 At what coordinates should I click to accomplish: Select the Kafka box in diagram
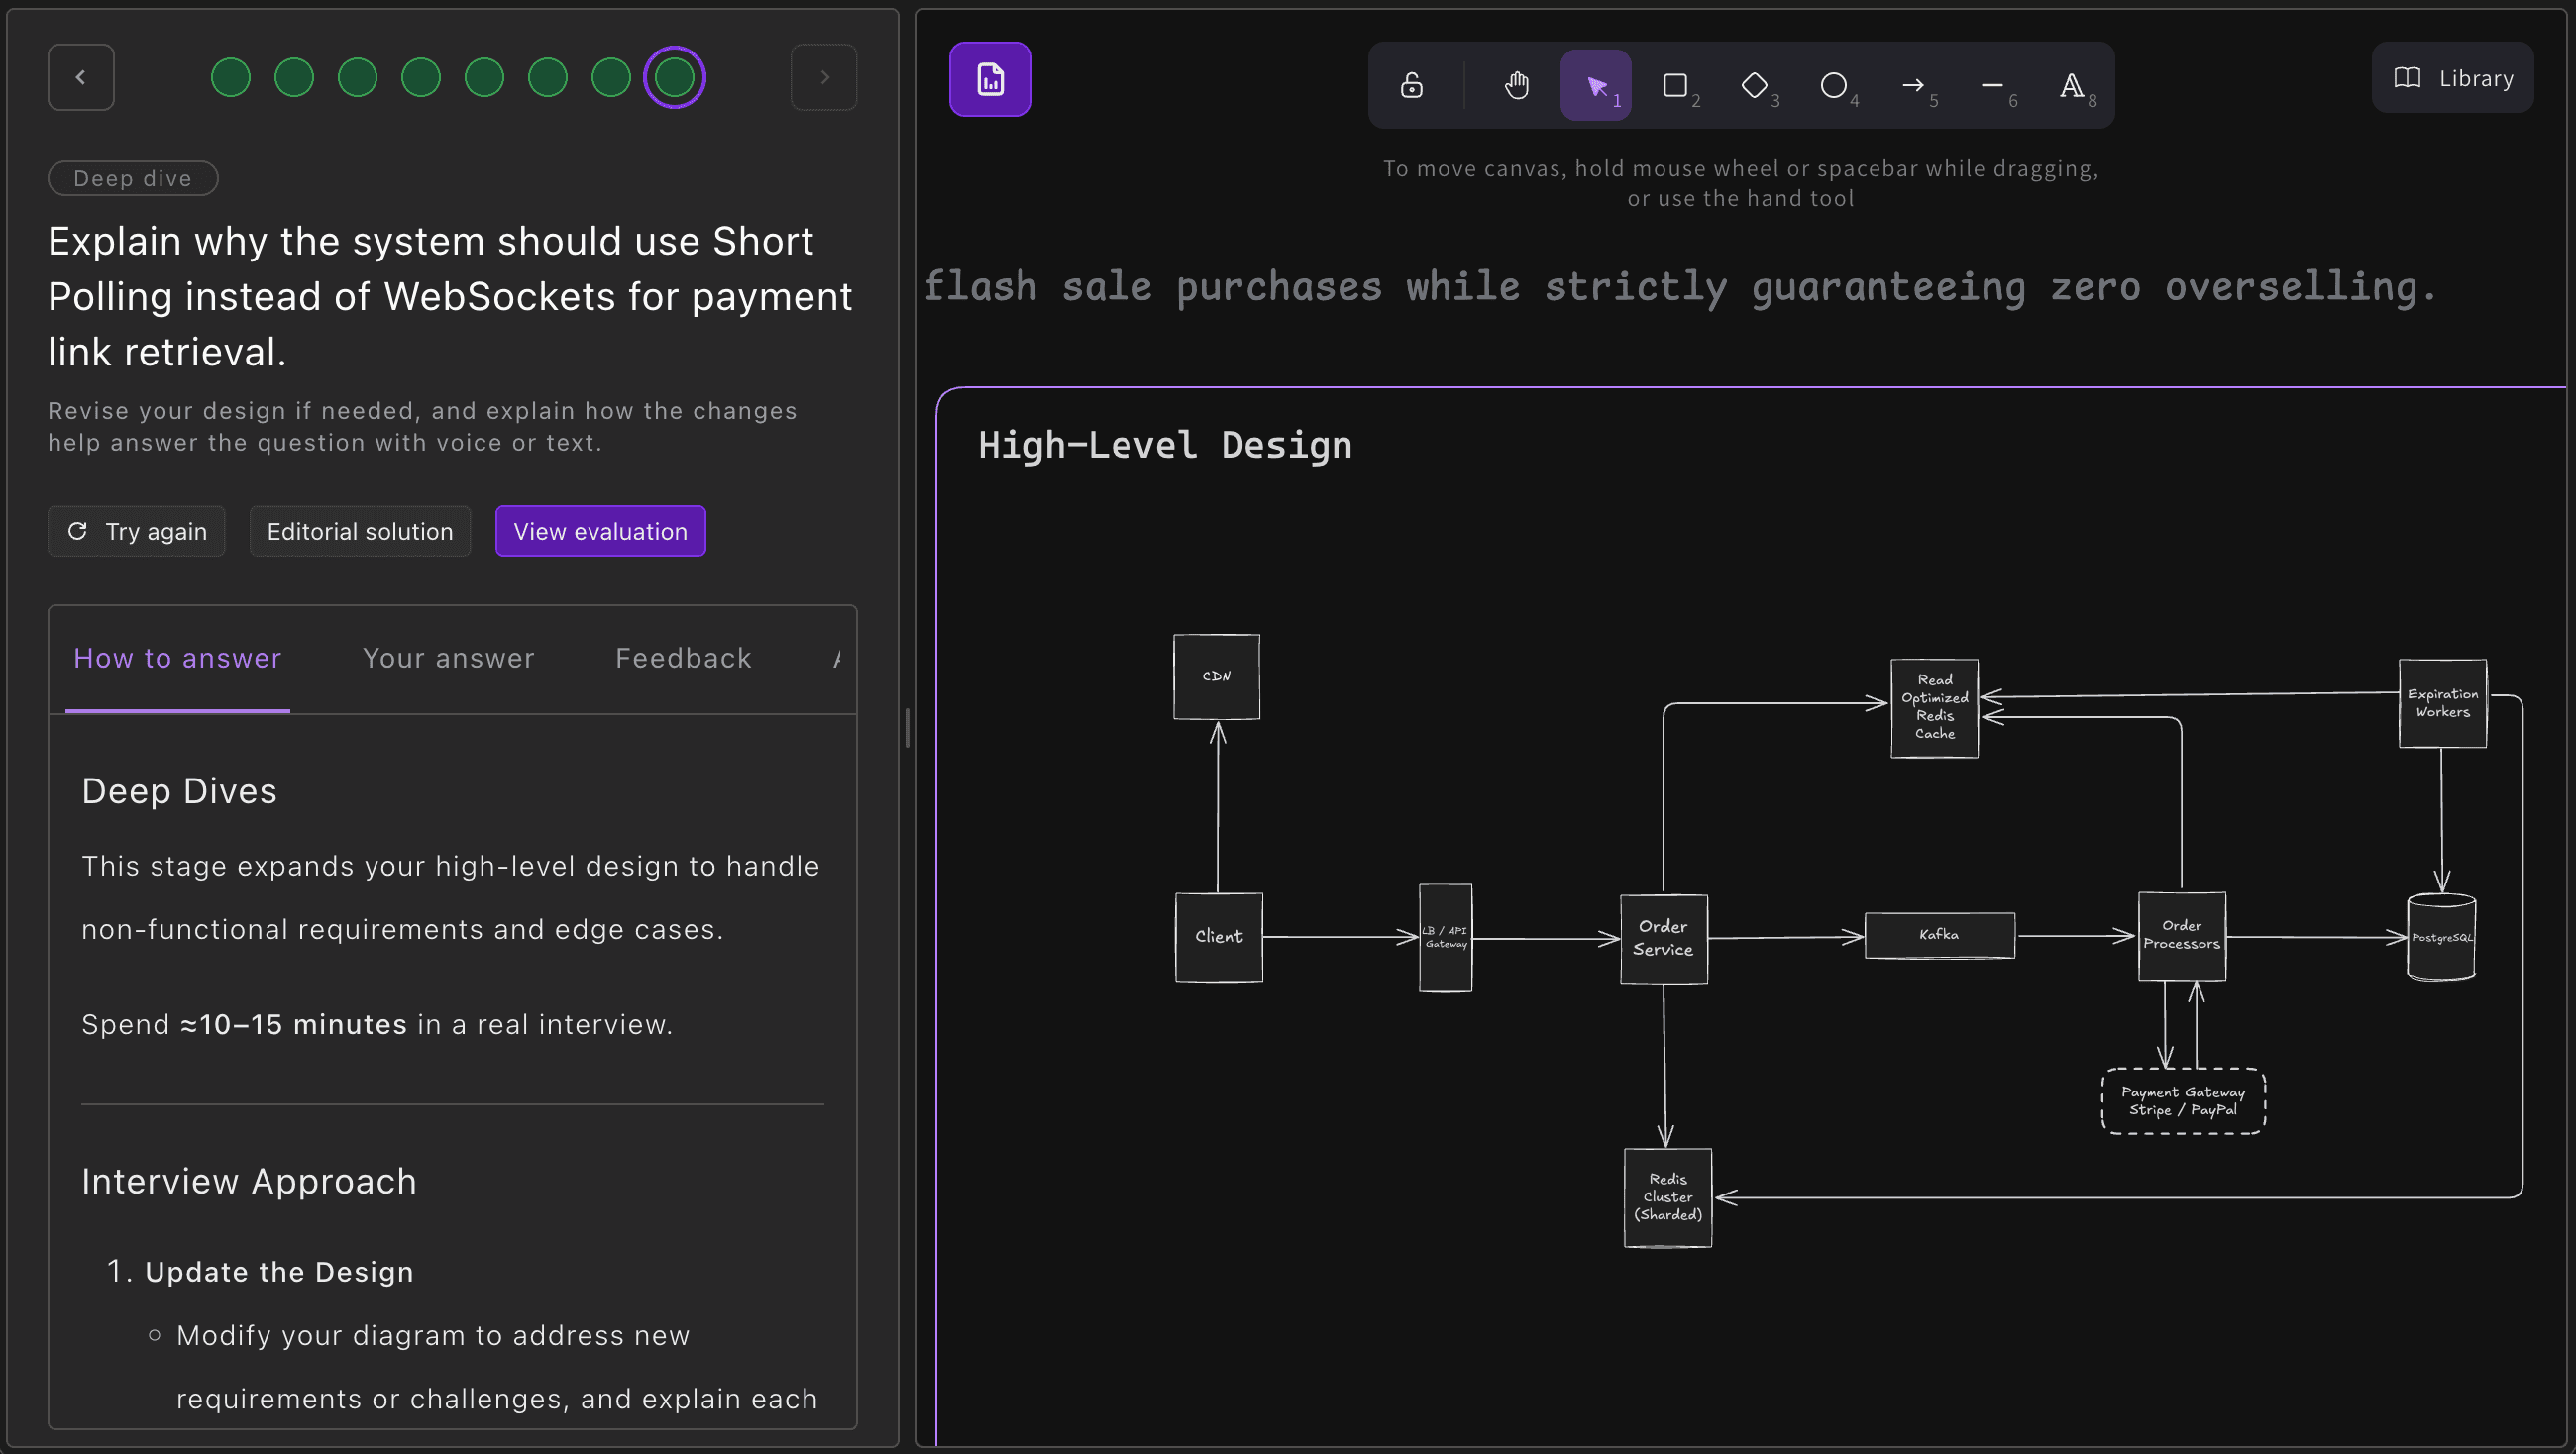pos(1940,935)
